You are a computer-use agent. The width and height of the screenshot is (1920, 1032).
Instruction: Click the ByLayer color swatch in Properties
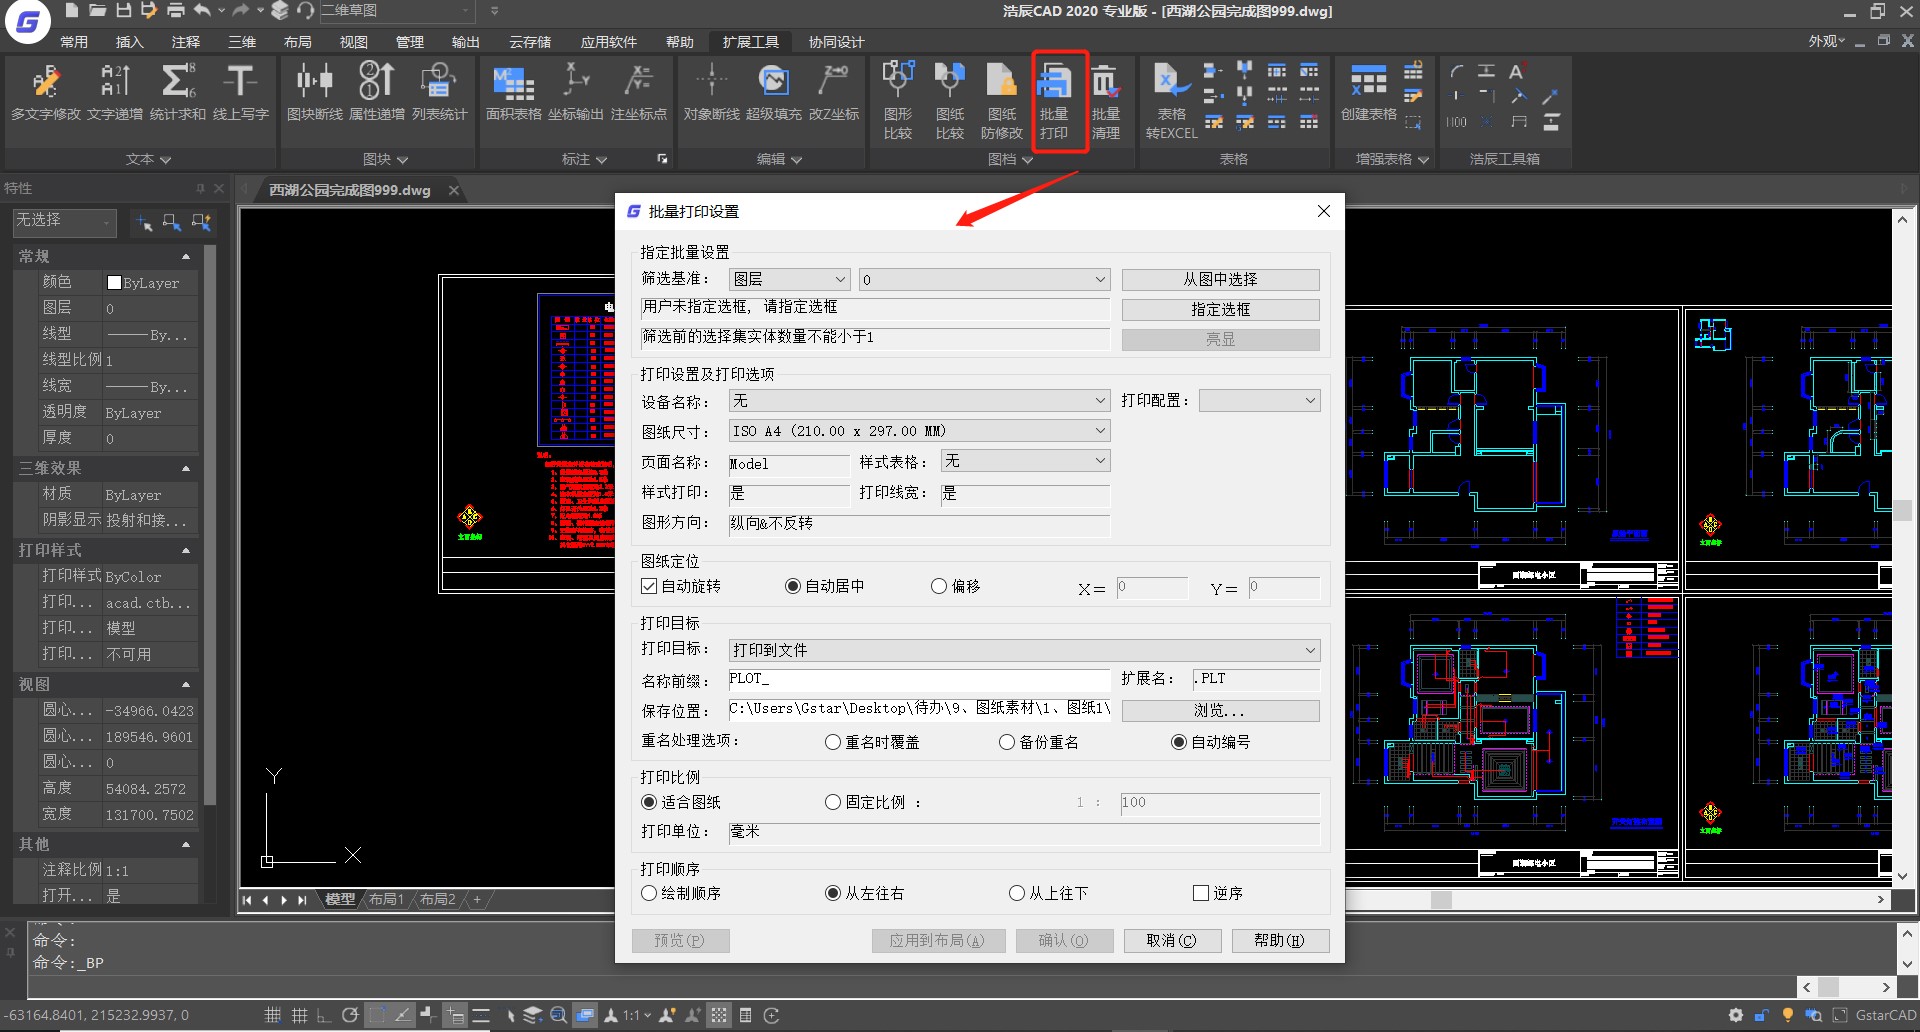click(x=115, y=282)
